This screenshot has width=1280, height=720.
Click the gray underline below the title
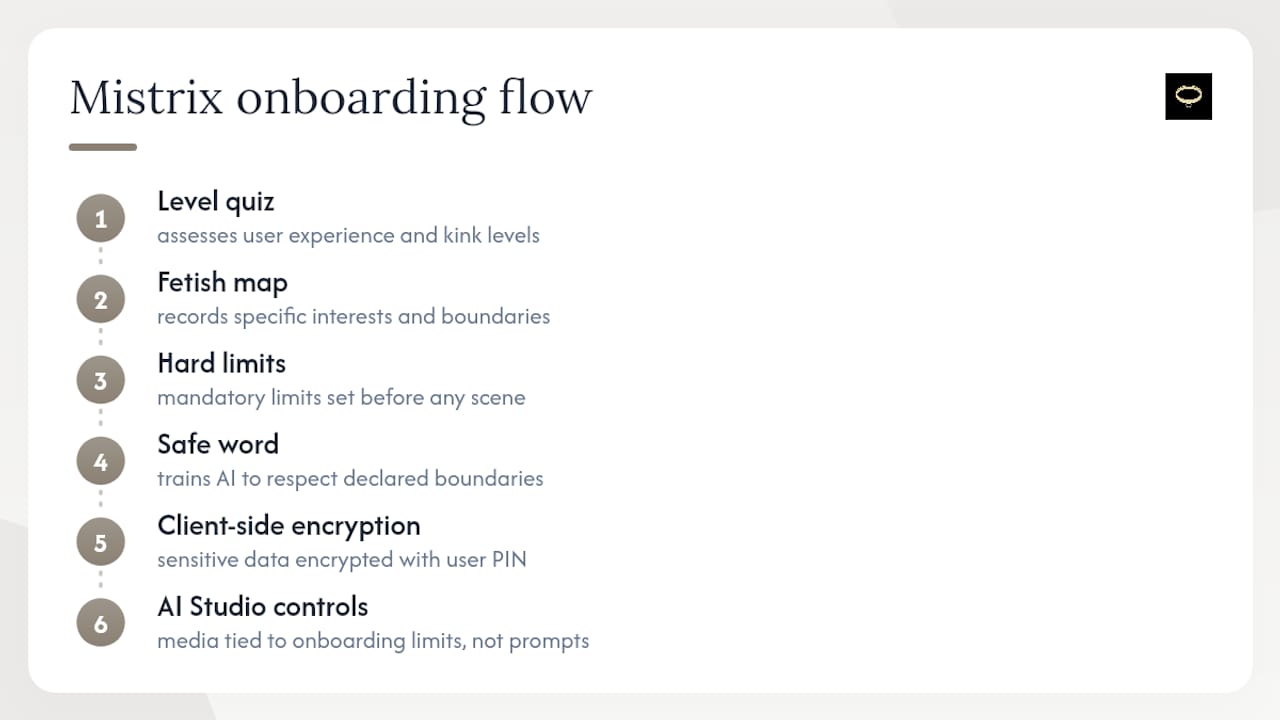[x=103, y=147]
